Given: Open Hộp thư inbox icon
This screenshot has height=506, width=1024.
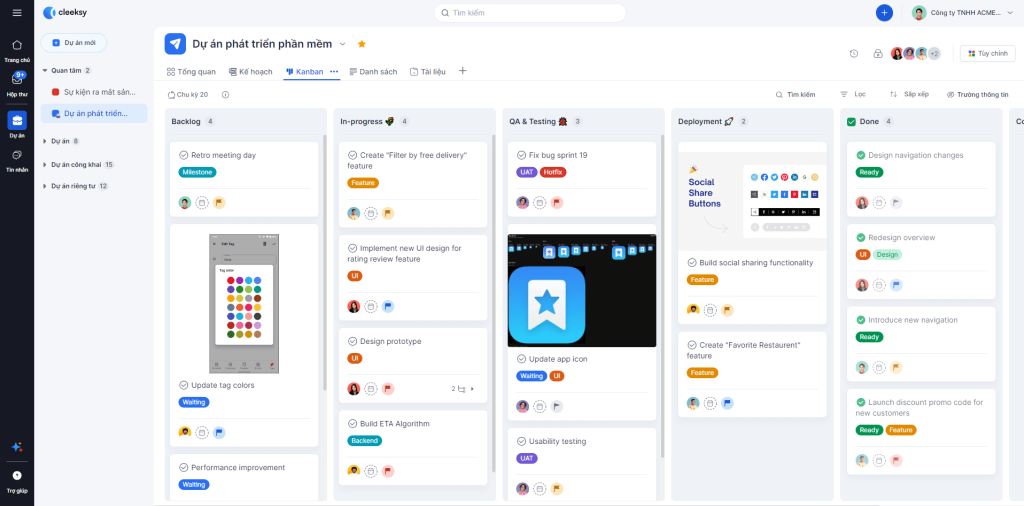Looking at the screenshot, I should point(17,80).
